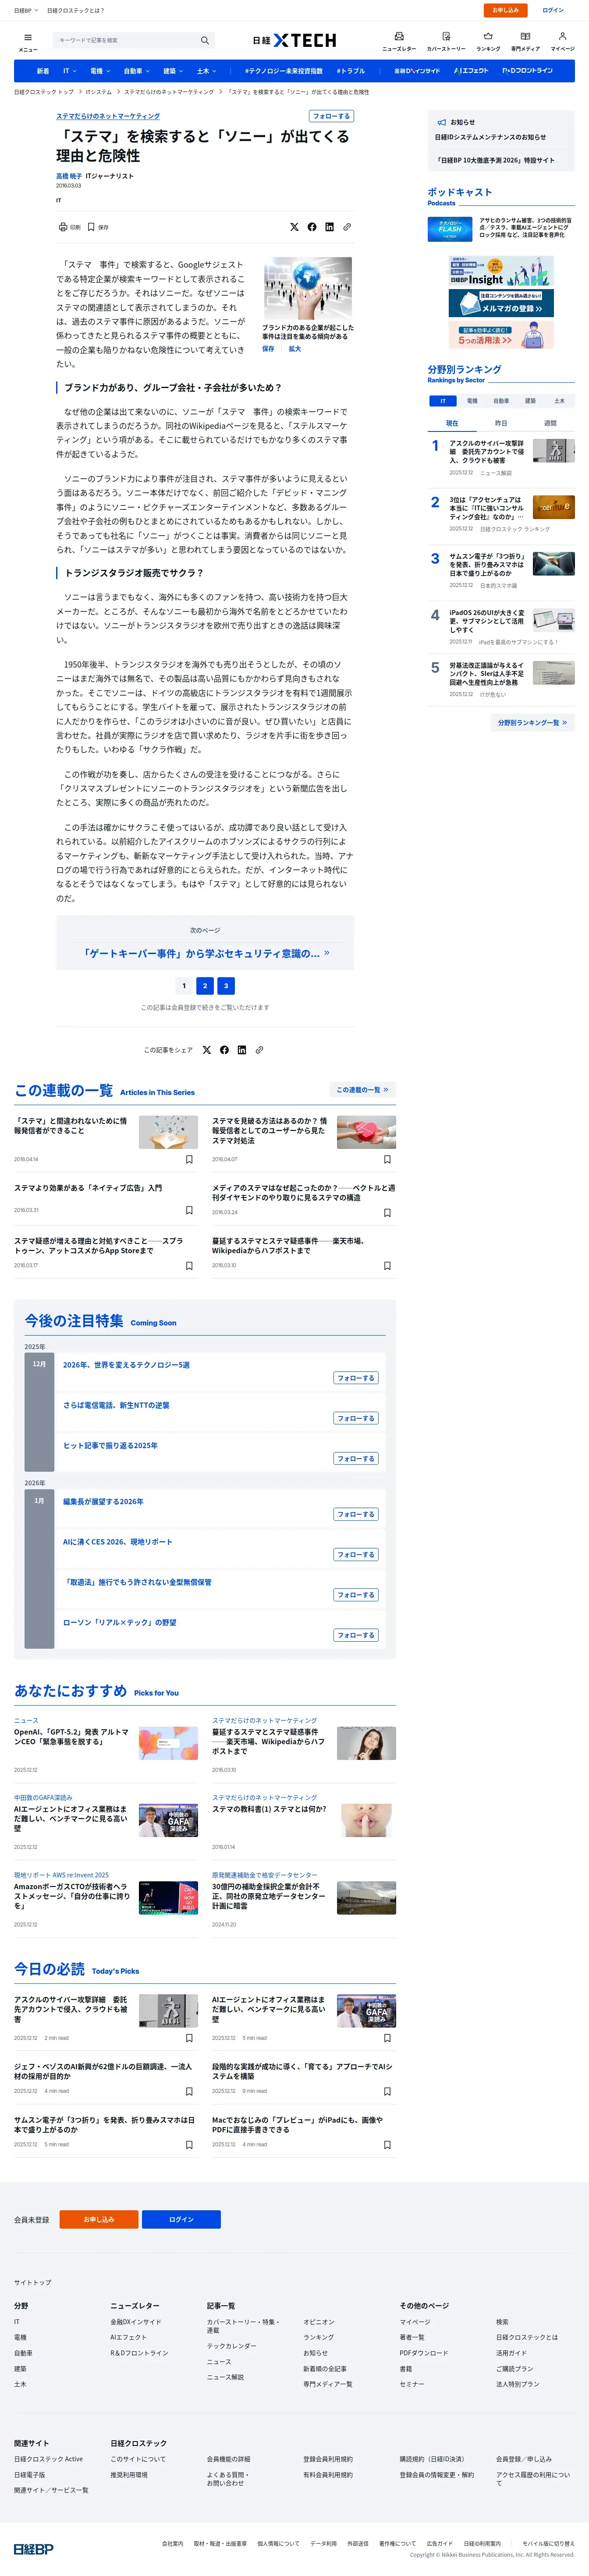Open 分野別ランキング一覧 button
The image size is (589, 2576).
(x=533, y=722)
